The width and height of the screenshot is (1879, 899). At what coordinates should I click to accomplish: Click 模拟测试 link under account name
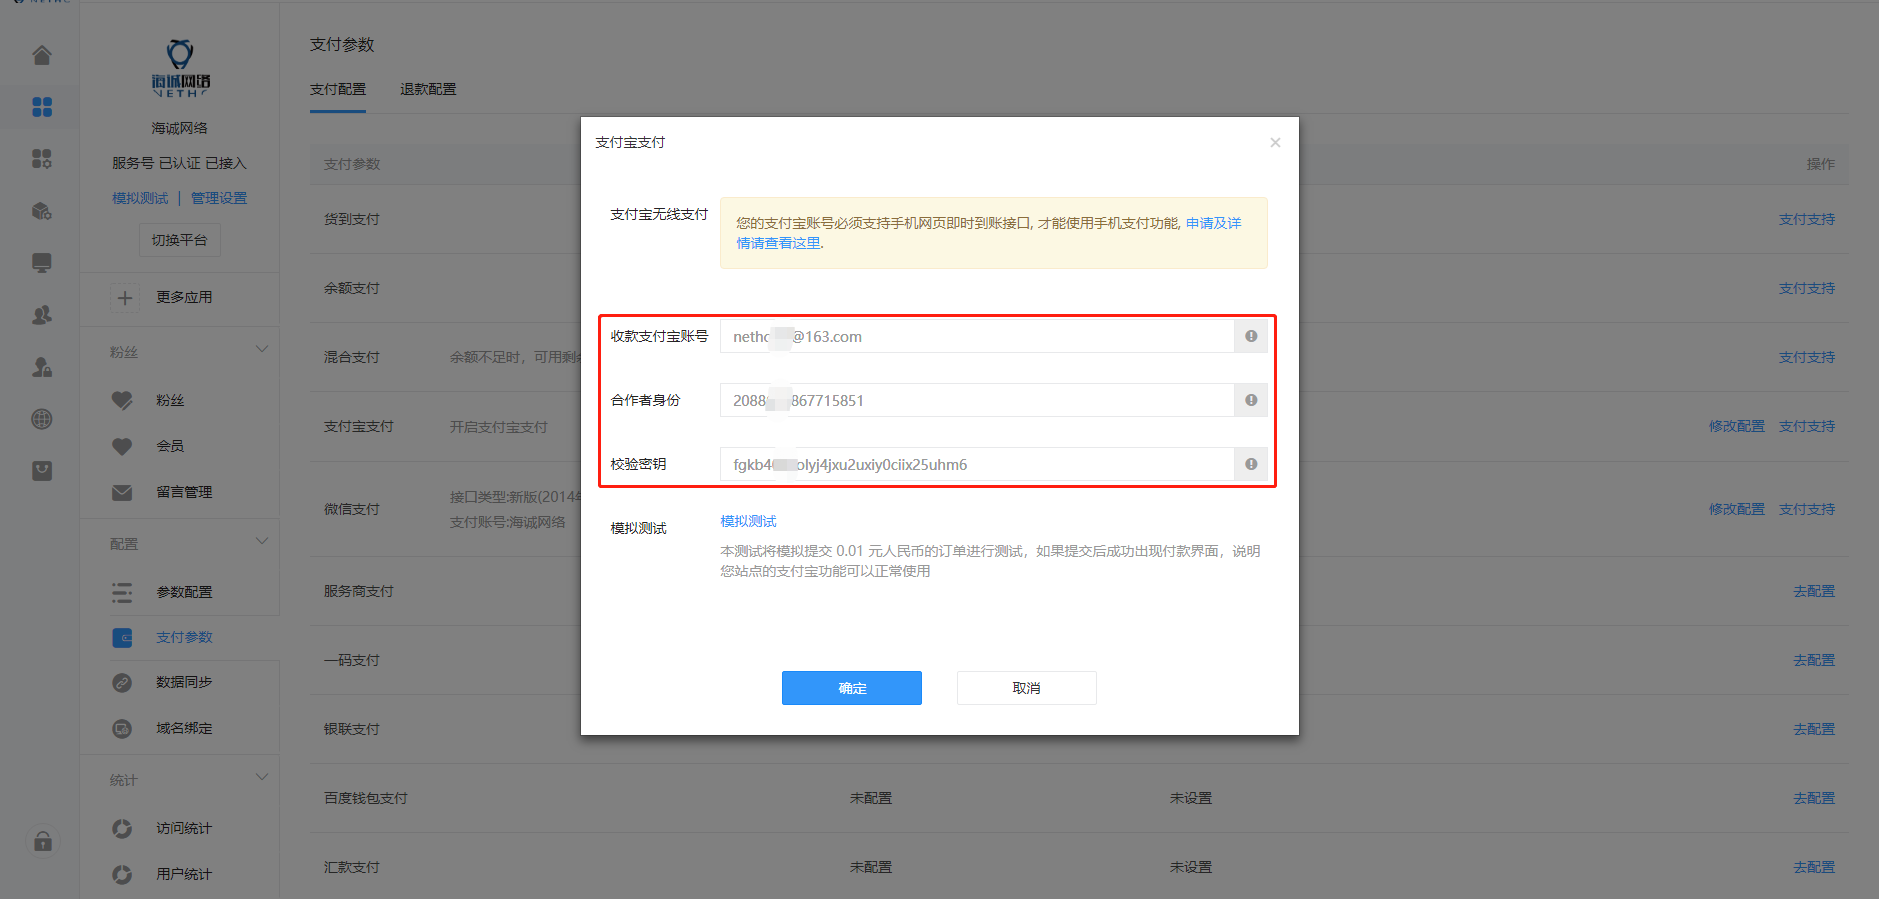click(x=140, y=198)
